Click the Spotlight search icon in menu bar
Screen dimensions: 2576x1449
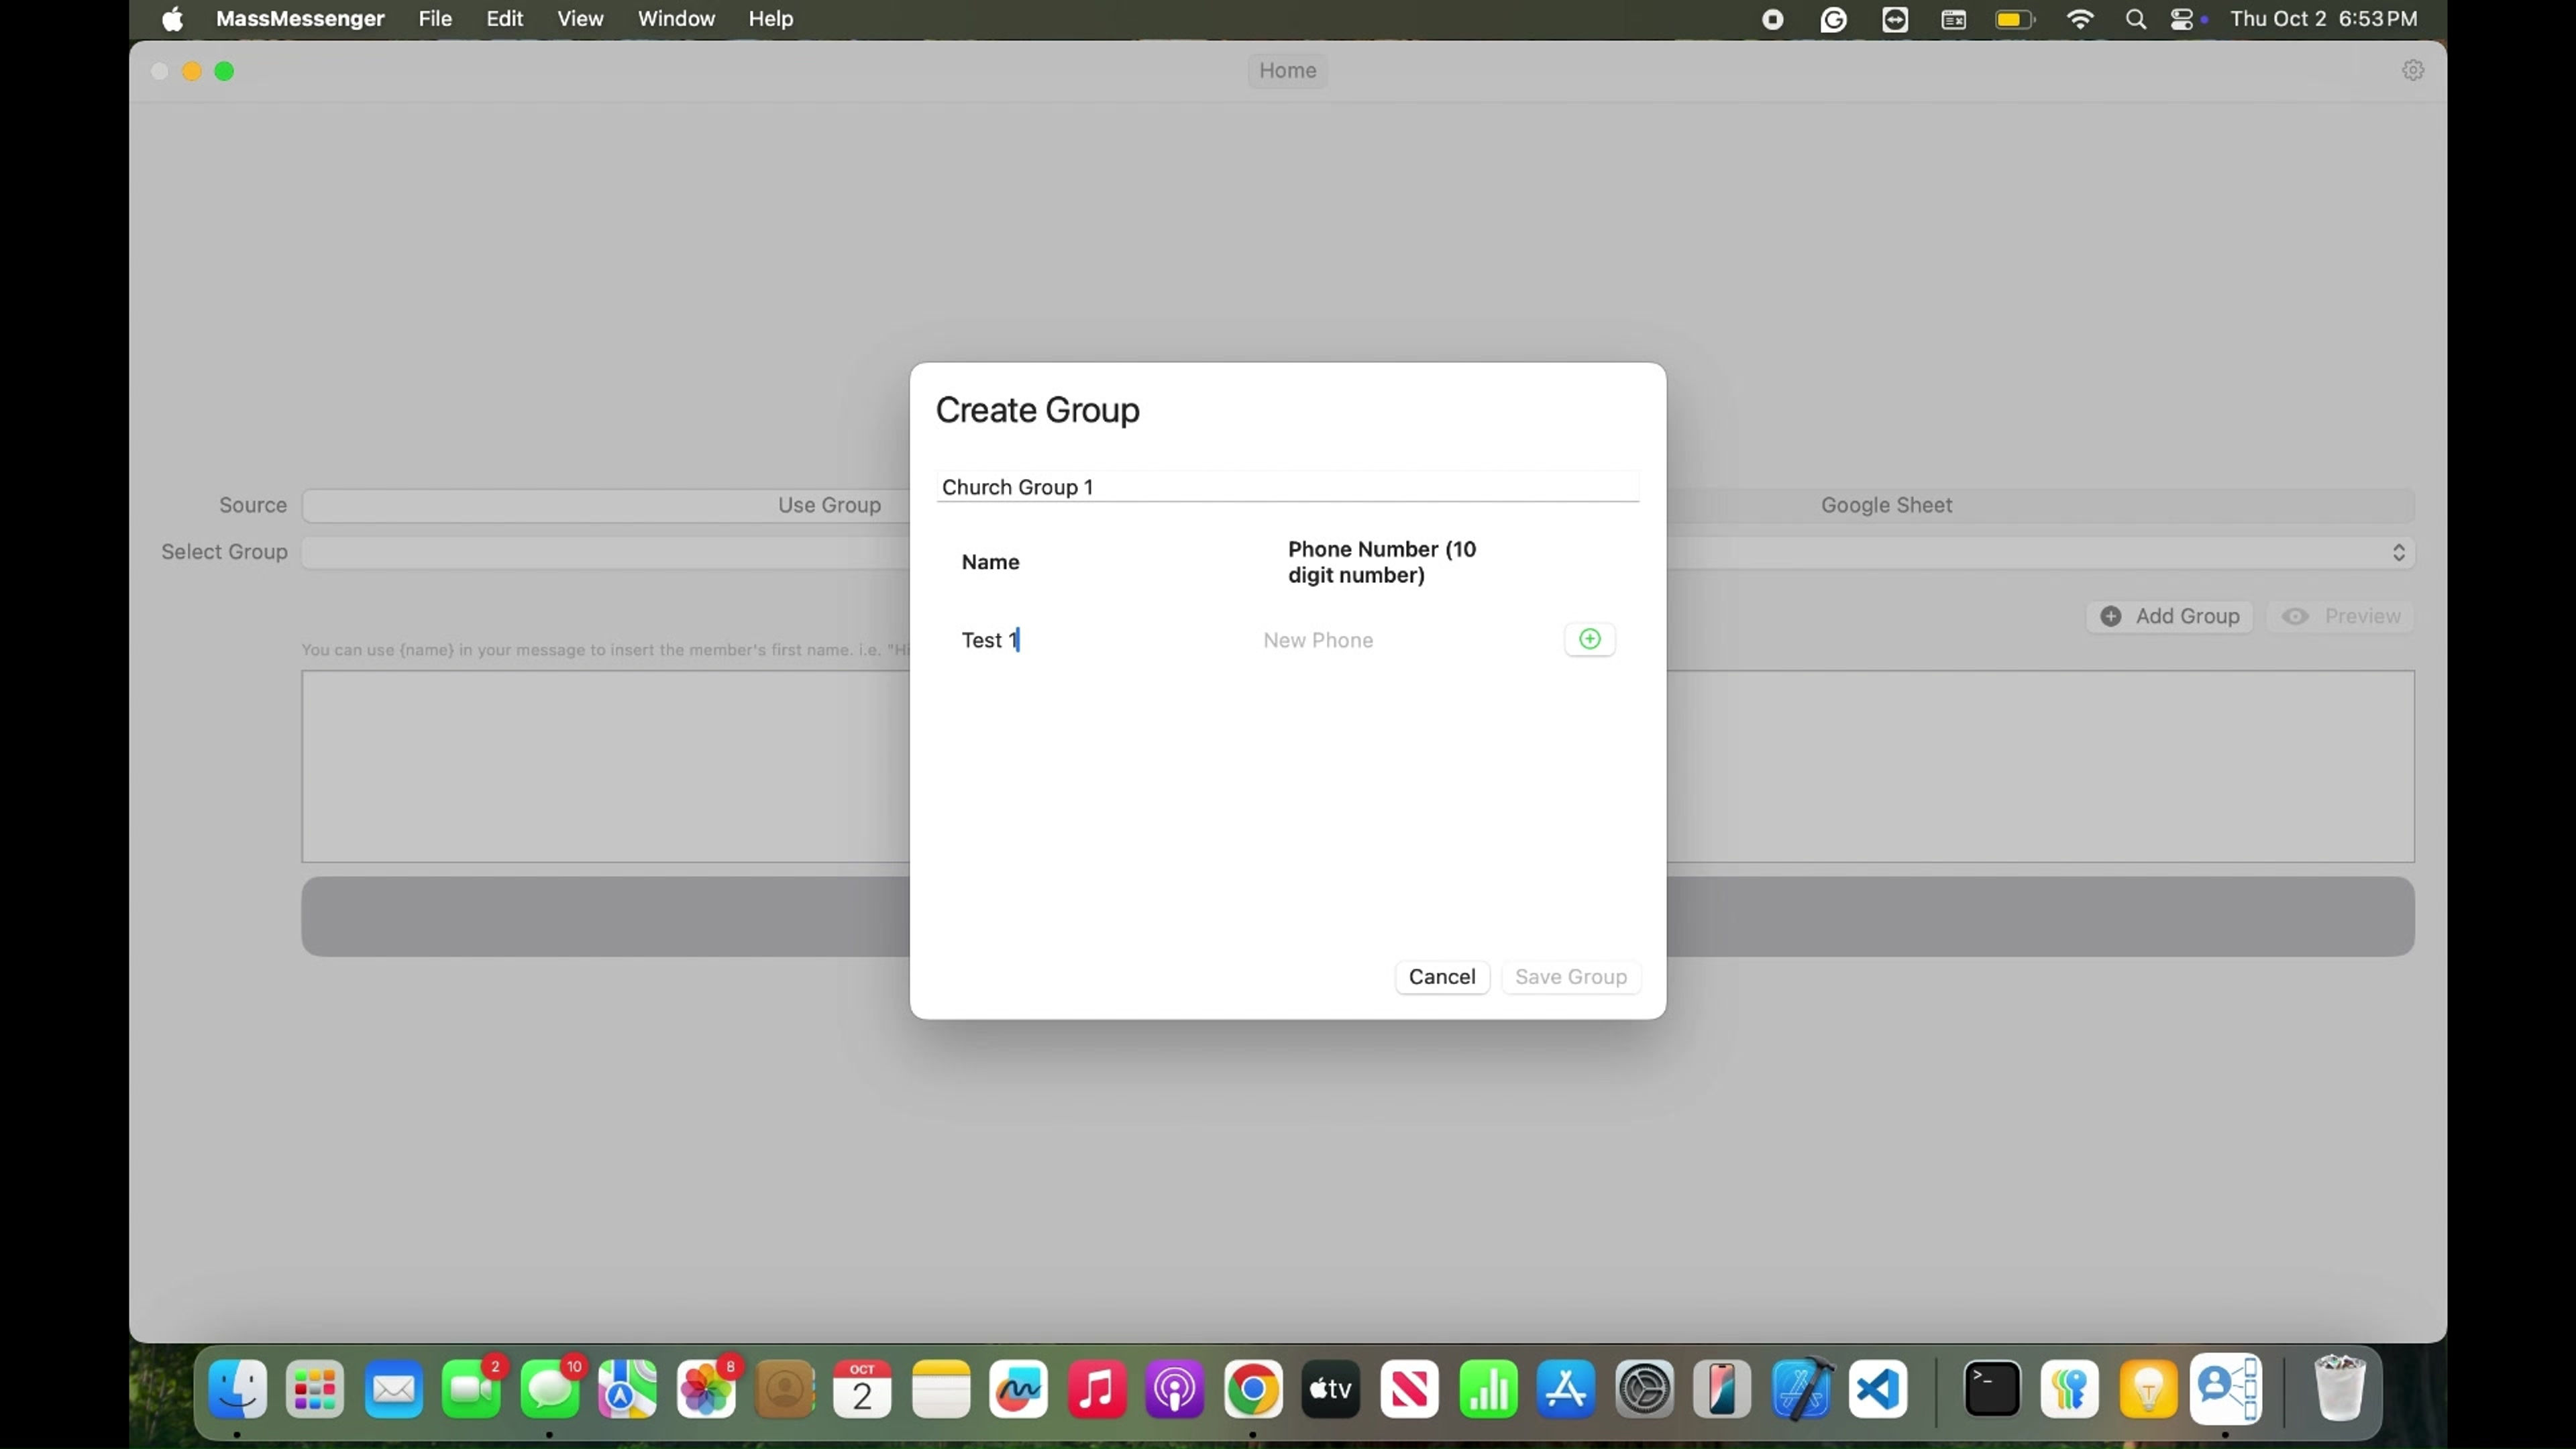pyautogui.click(x=2136, y=19)
